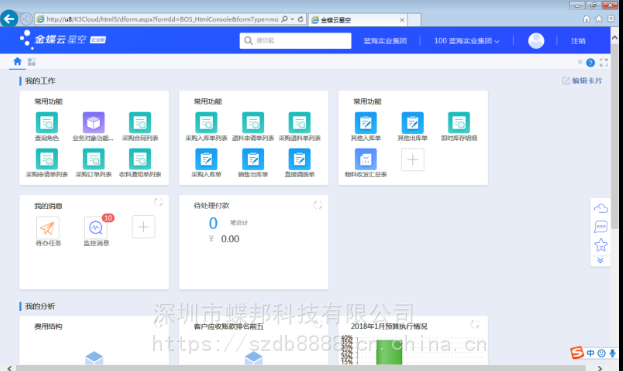
Task: Open the 采购退料单列表 icon
Action: pyautogui.click(x=300, y=122)
